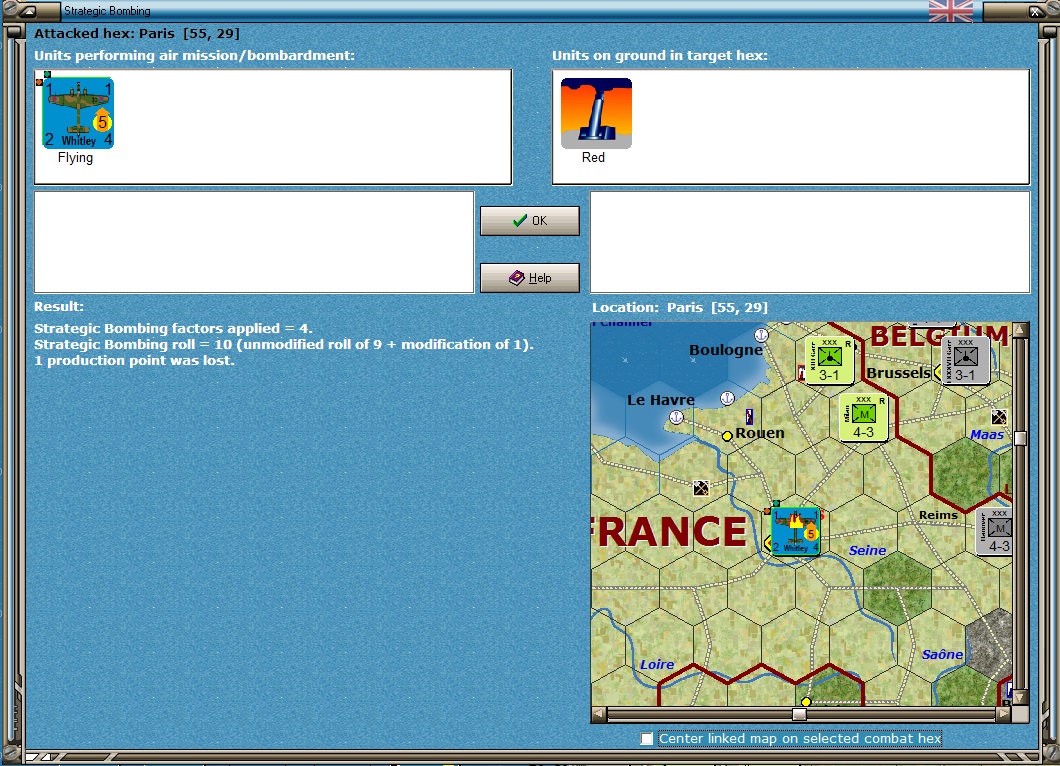1060x766 pixels.
Task: Click the gray 3-1 garrison counter near Brussels
Action: coord(965,361)
